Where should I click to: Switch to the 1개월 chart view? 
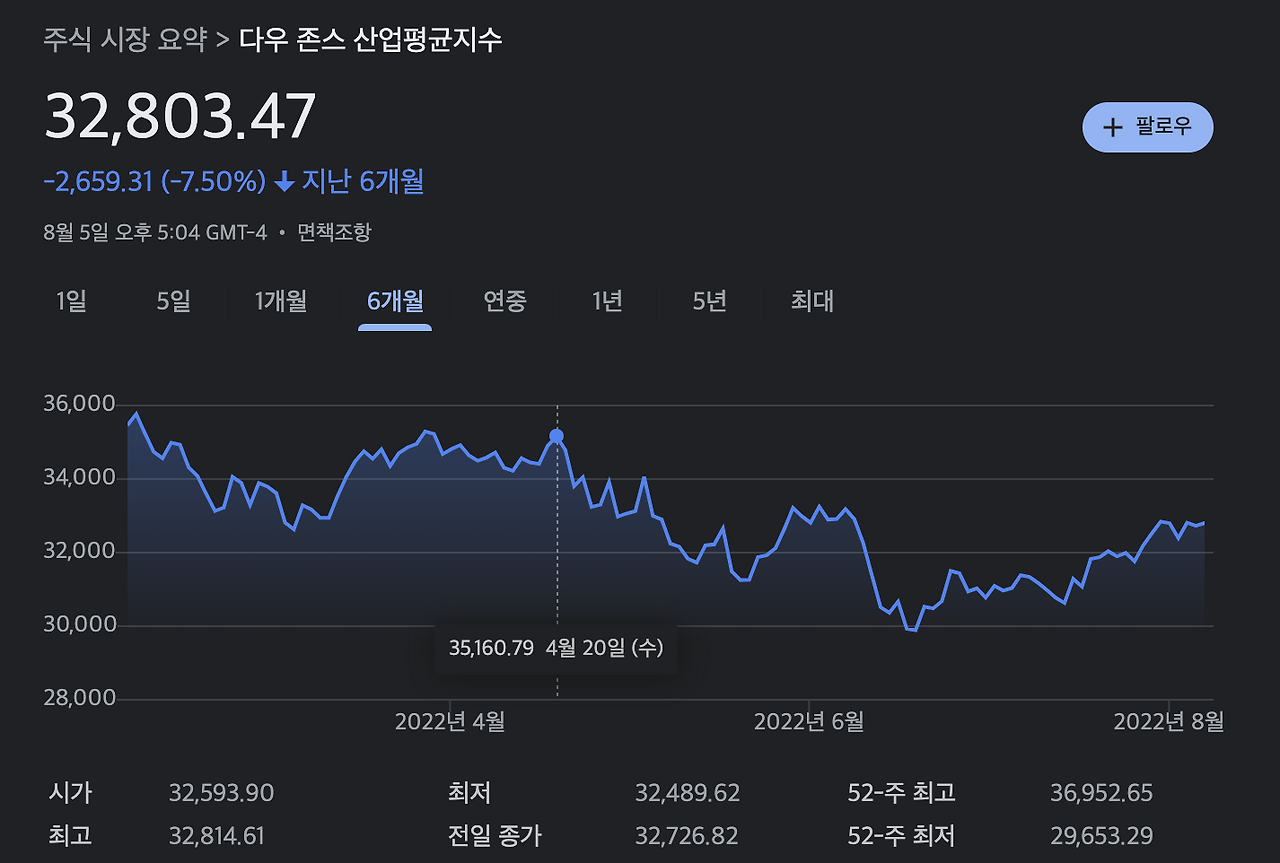(279, 302)
